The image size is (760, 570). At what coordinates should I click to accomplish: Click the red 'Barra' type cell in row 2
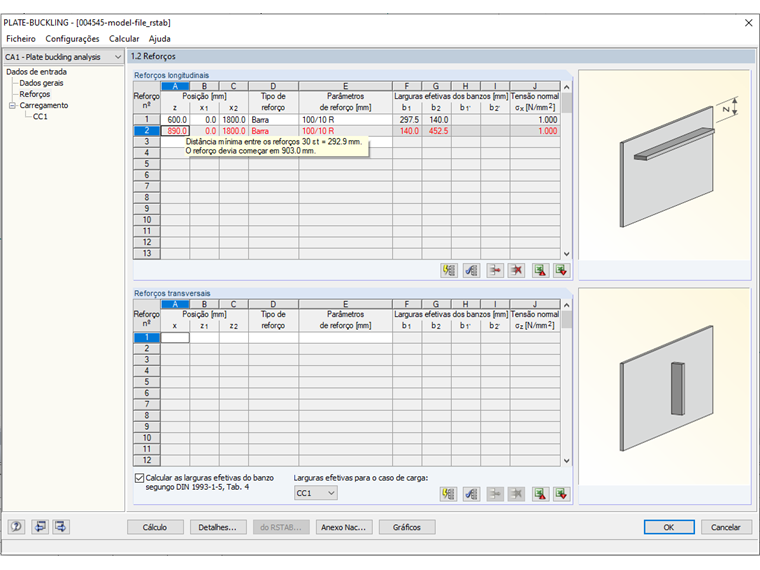pos(274,131)
